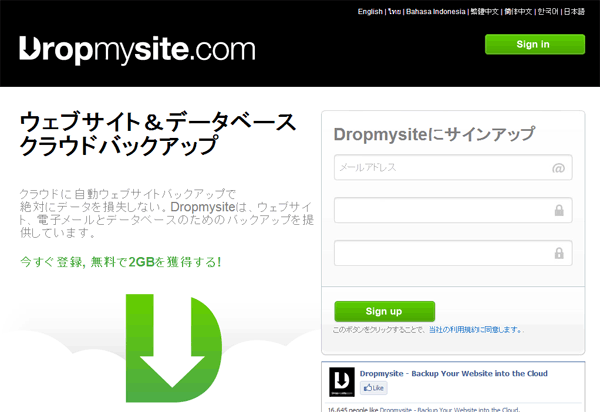The image size is (600, 412).
Task: Switch language to Simplified Chinese
Action: coord(518,12)
